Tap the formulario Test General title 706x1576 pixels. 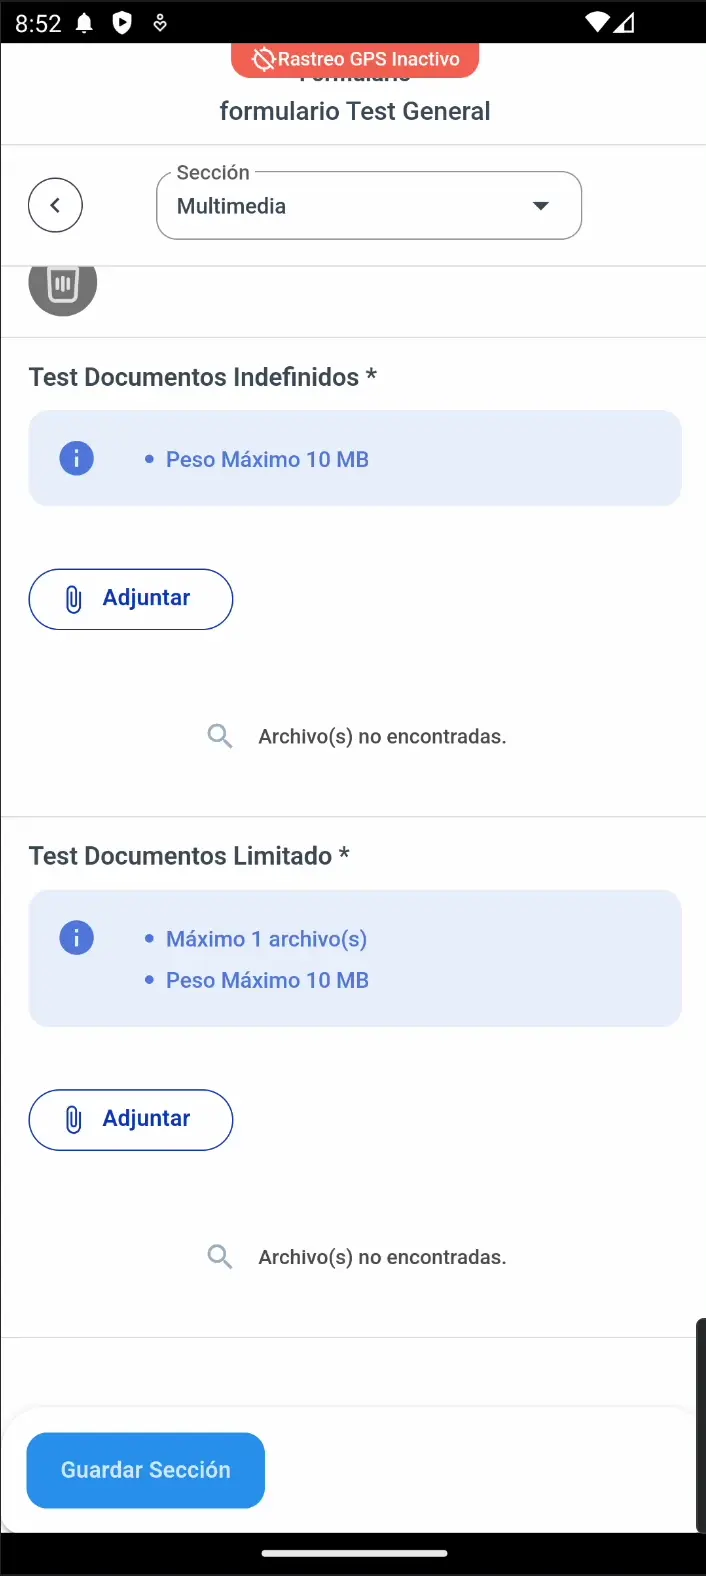(x=355, y=111)
